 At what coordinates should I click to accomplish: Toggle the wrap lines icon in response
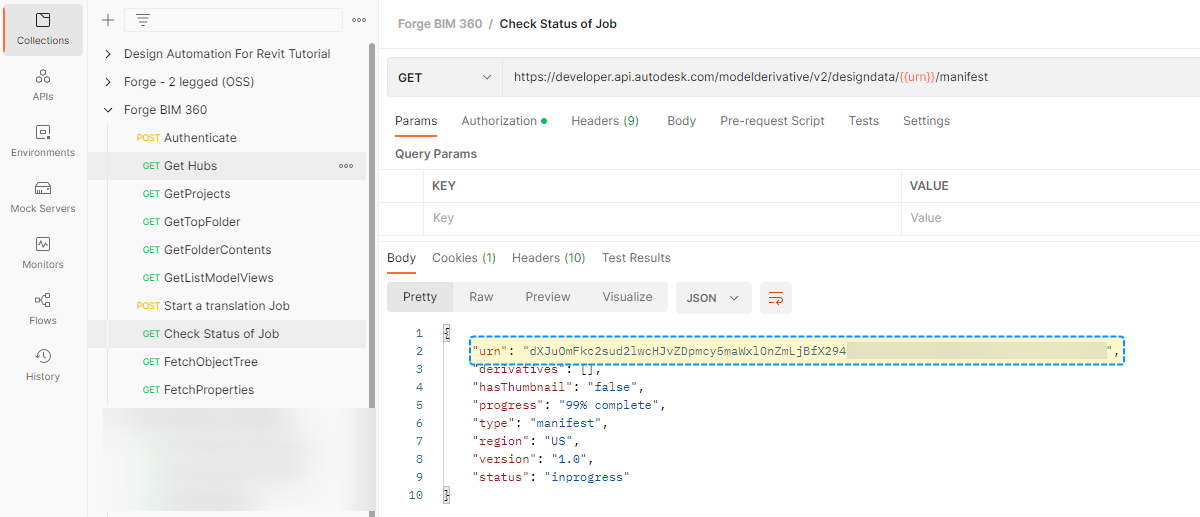tap(775, 297)
